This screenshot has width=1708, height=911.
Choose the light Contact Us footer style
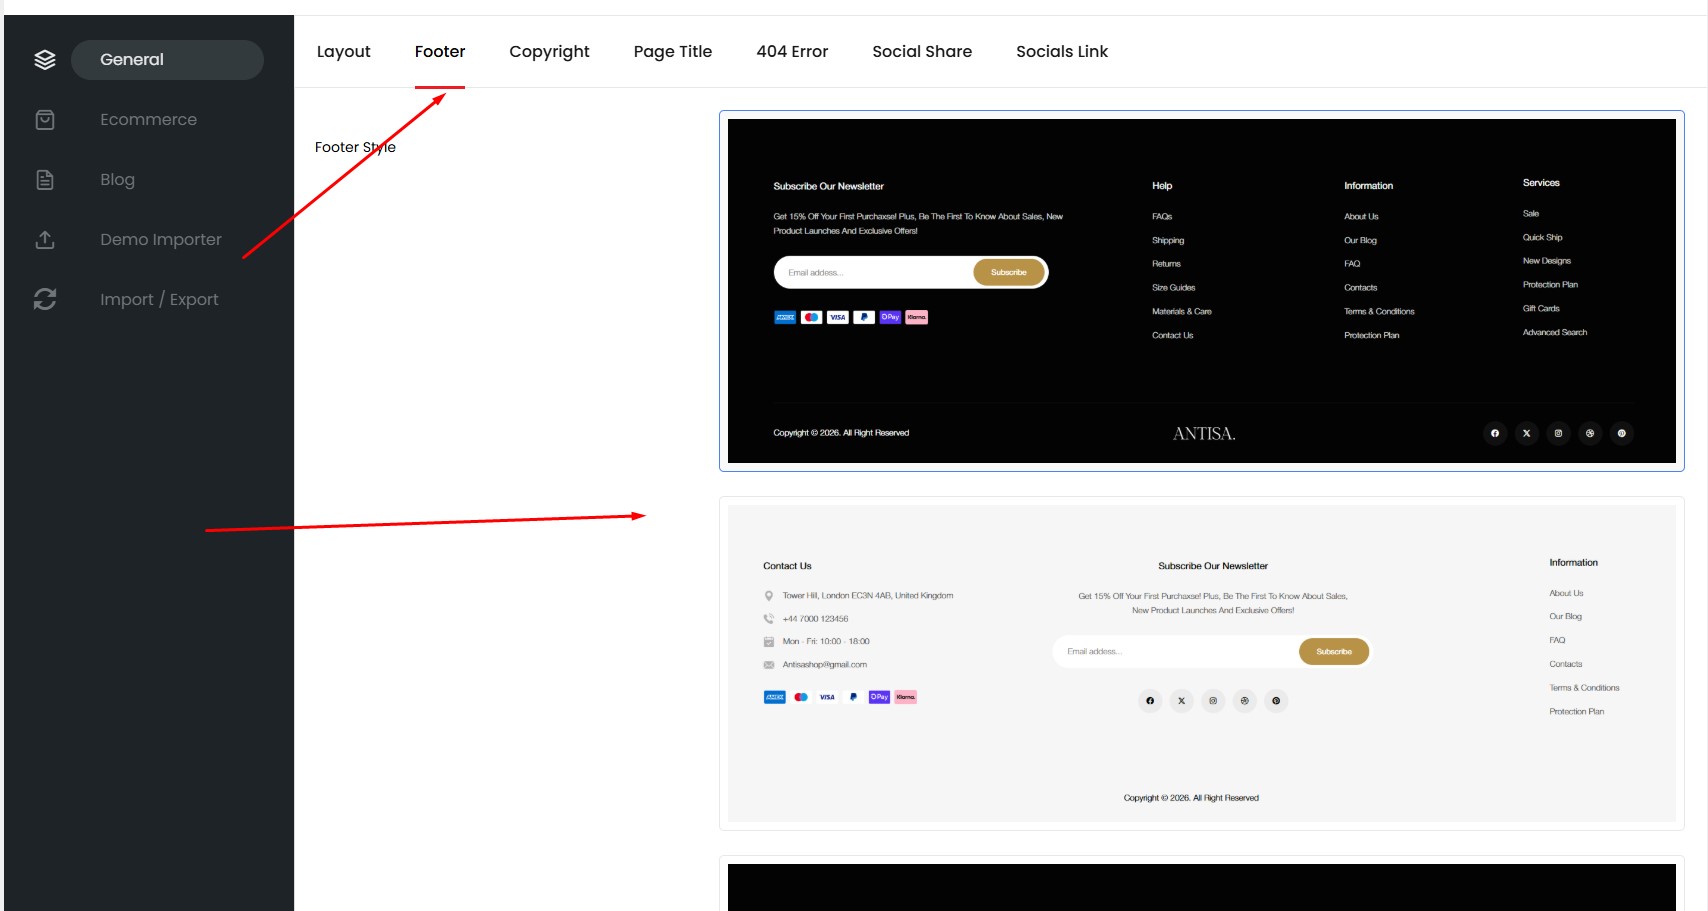pos(1201,663)
